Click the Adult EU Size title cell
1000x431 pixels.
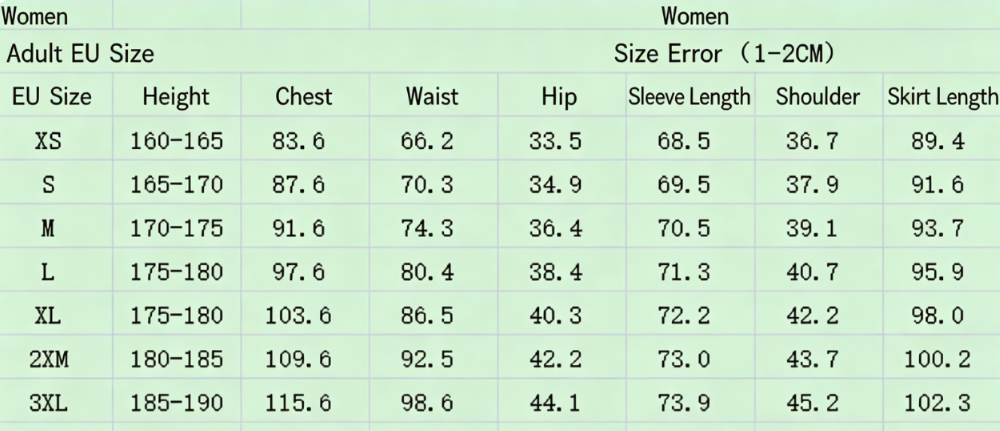click(x=80, y=54)
